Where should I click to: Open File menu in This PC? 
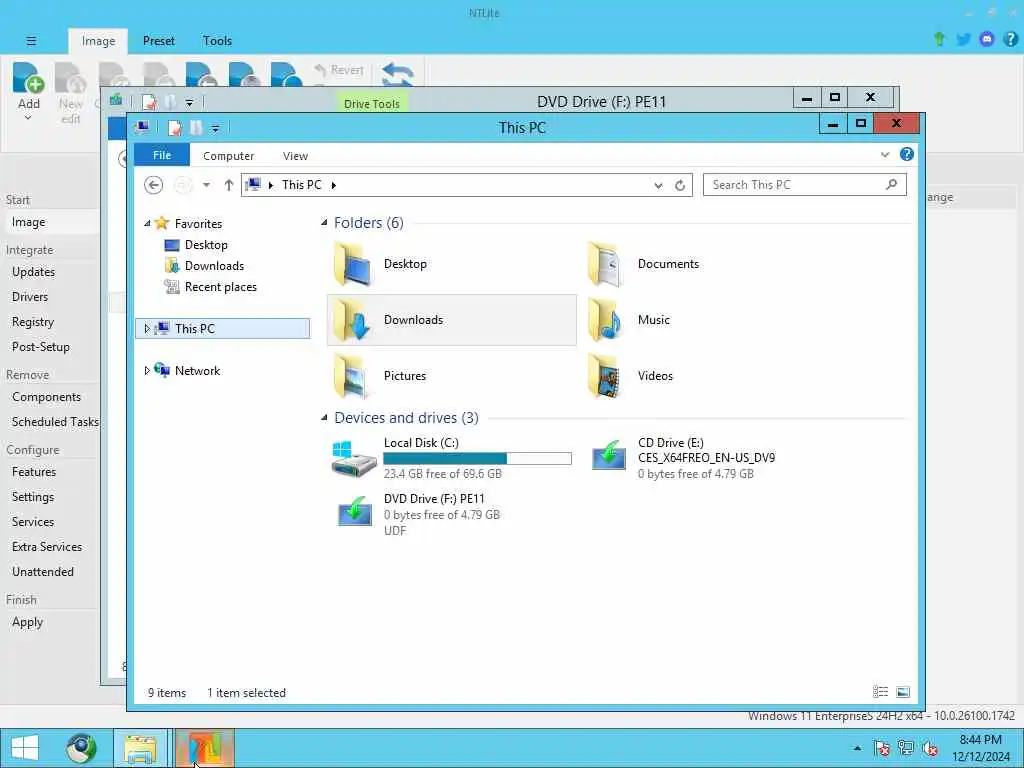pos(162,155)
